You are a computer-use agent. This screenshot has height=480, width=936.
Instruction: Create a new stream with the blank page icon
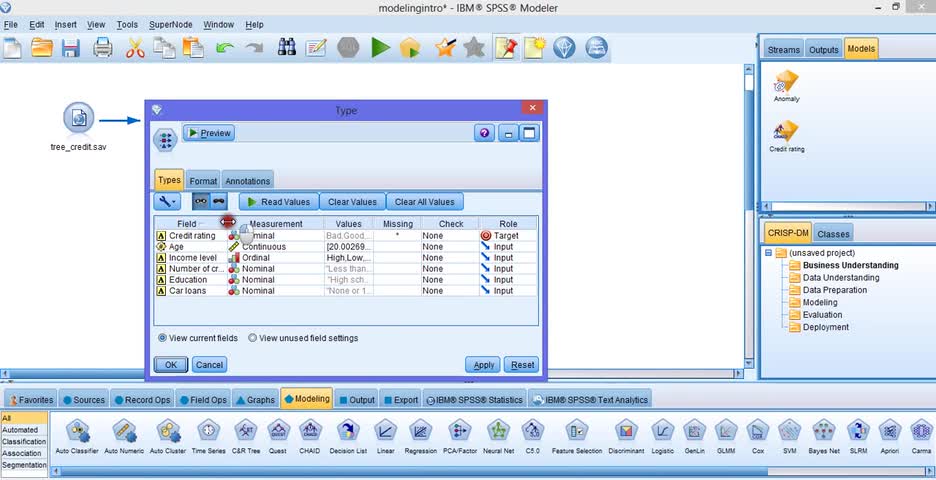coord(13,48)
